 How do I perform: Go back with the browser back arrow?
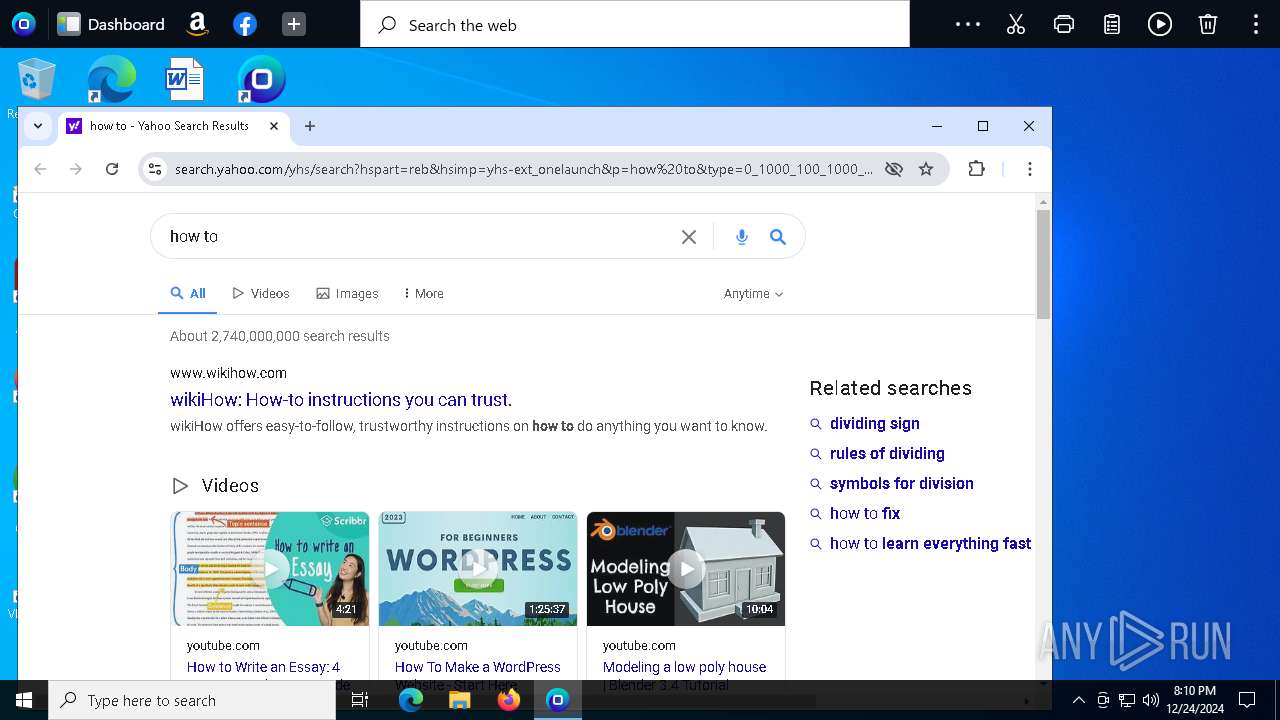(x=40, y=169)
